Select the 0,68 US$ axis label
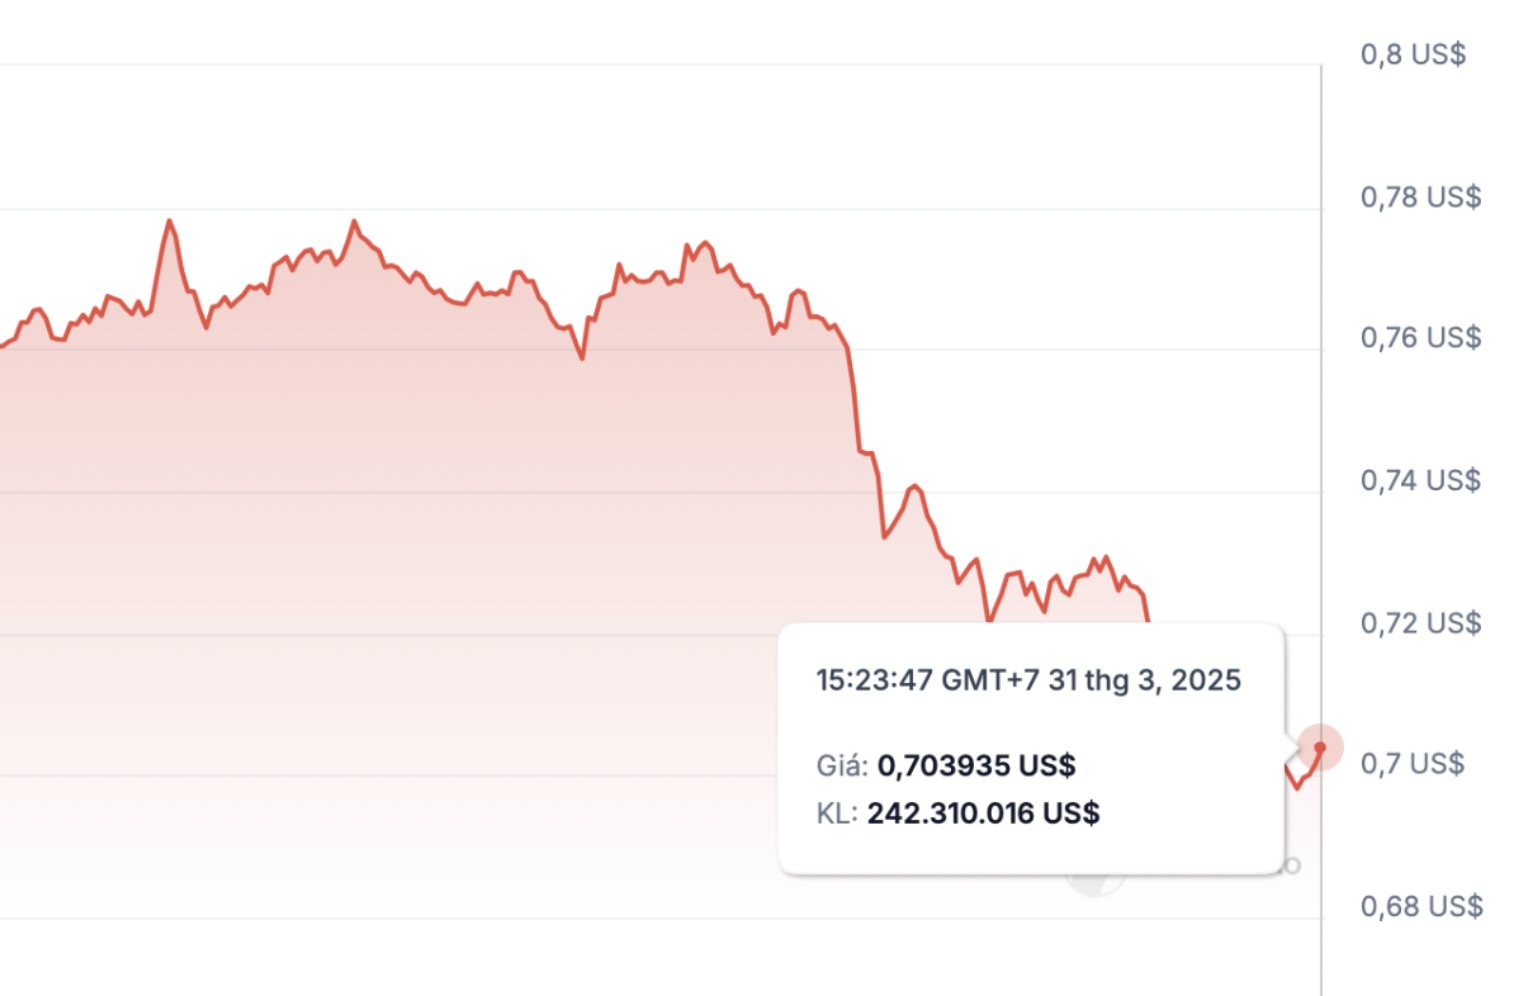This screenshot has height=996, width=1518. [1420, 906]
